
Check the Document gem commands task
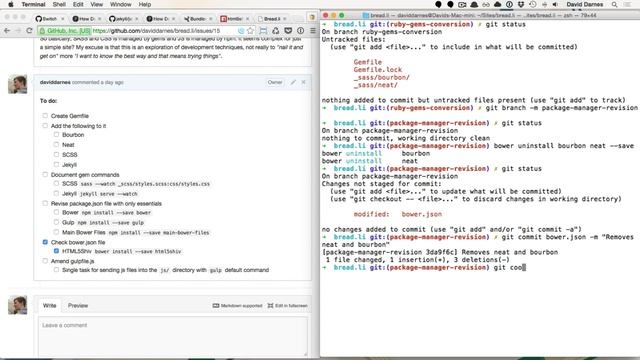point(45,174)
